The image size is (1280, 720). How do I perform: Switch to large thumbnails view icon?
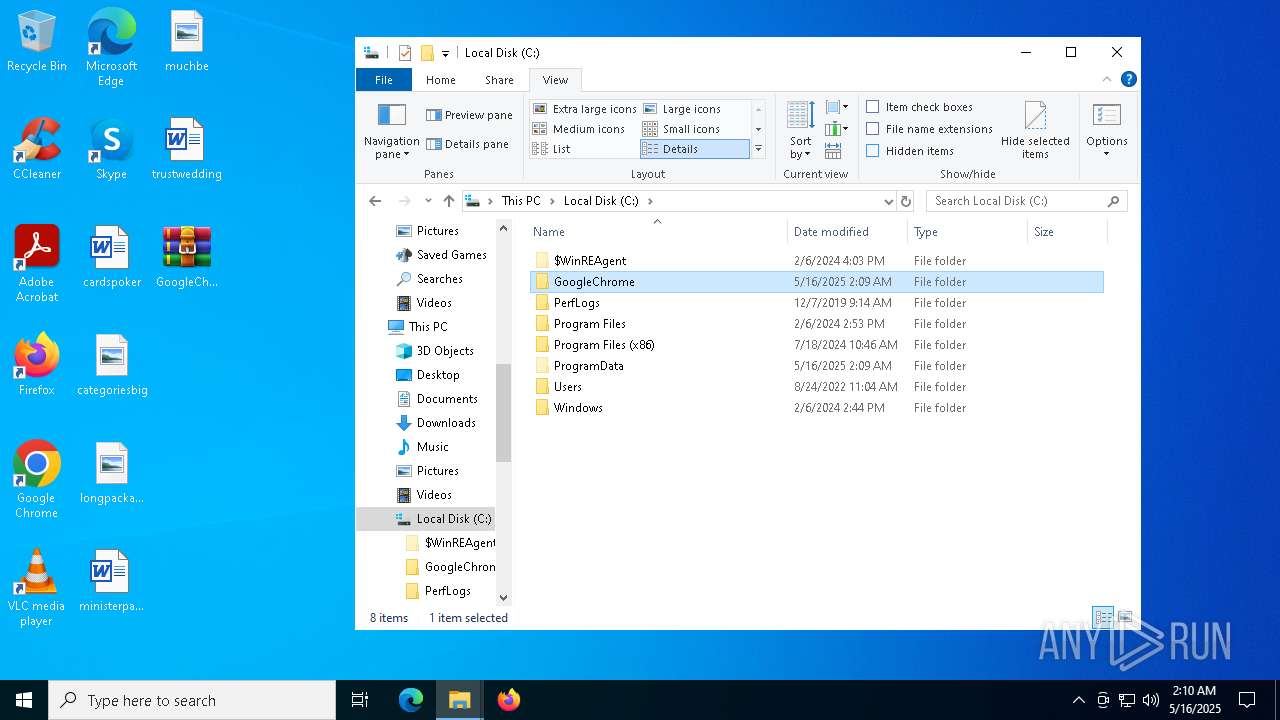[x=1125, y=618]
